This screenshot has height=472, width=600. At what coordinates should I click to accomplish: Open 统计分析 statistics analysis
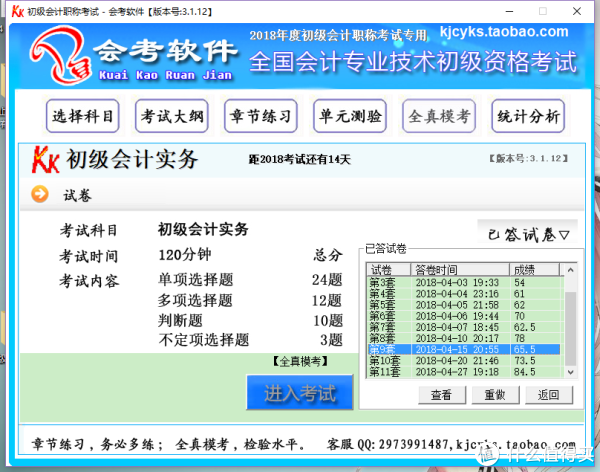pos(528,116)
